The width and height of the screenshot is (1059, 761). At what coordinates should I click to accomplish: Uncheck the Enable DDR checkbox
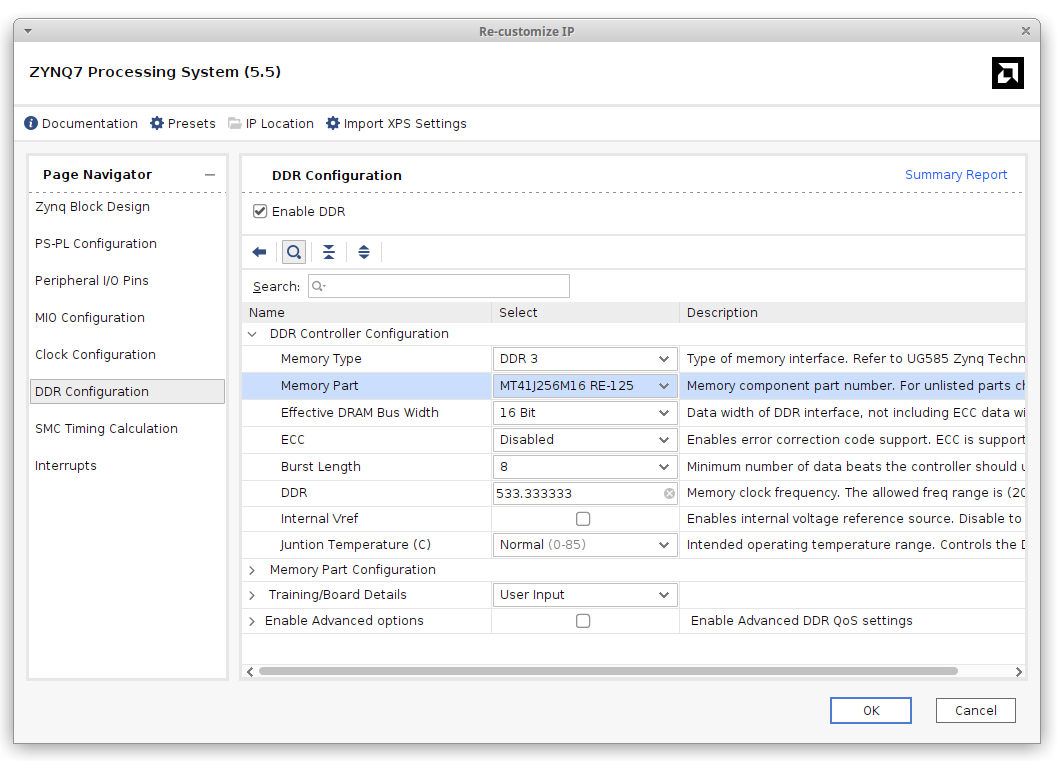pos(260,212)
